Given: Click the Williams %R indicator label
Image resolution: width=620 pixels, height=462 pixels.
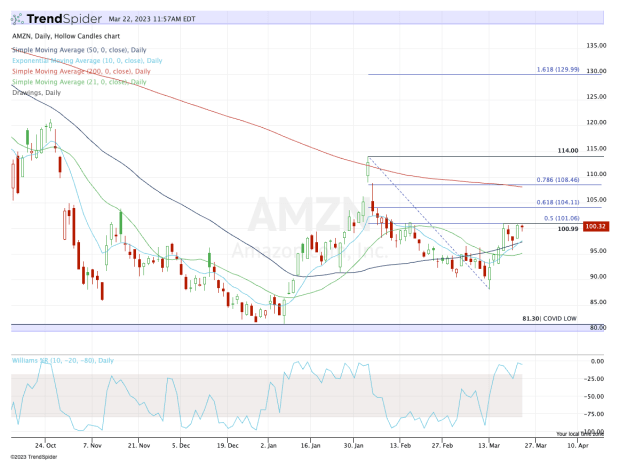Looking at the screenshot, I should pyautogui.click(x=62, y=360).
